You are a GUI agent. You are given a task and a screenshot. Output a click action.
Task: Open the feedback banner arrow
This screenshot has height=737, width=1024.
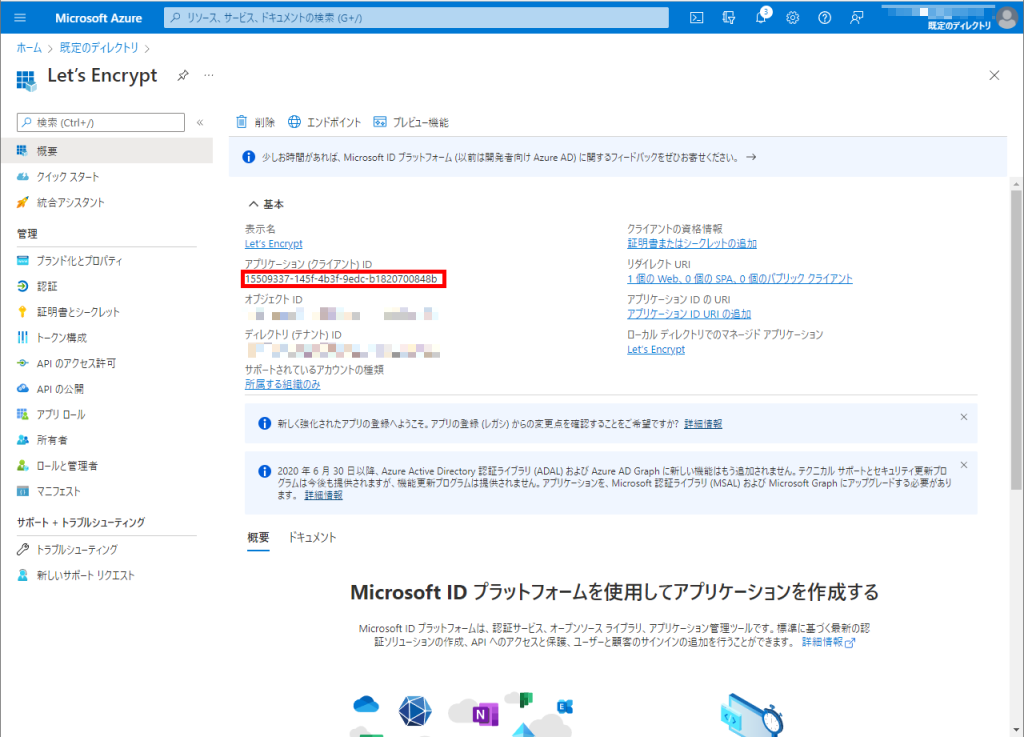click(x=751, y=157)
